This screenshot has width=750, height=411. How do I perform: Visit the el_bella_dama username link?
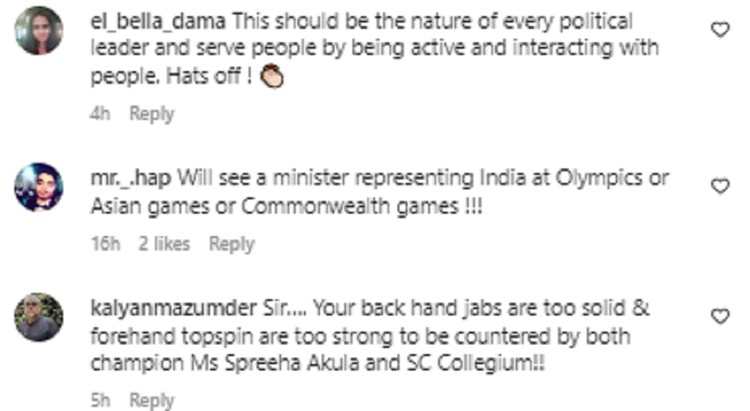click(158, 22)
